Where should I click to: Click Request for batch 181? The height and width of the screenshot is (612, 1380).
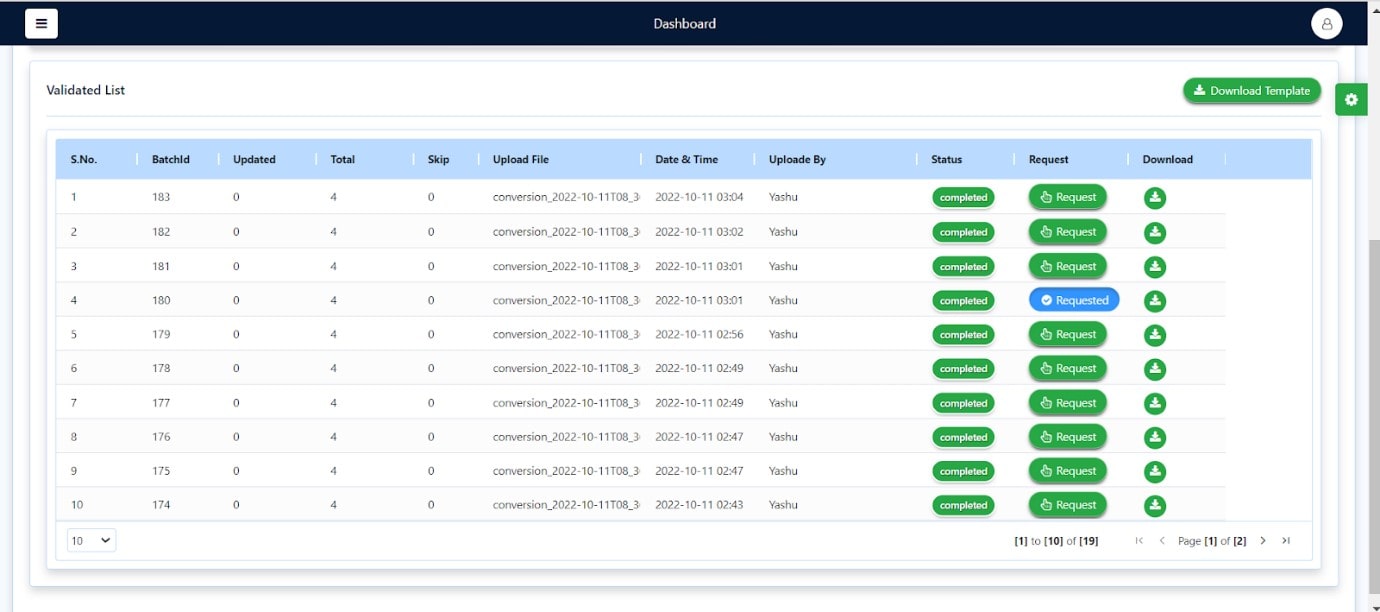point(1068,266)
